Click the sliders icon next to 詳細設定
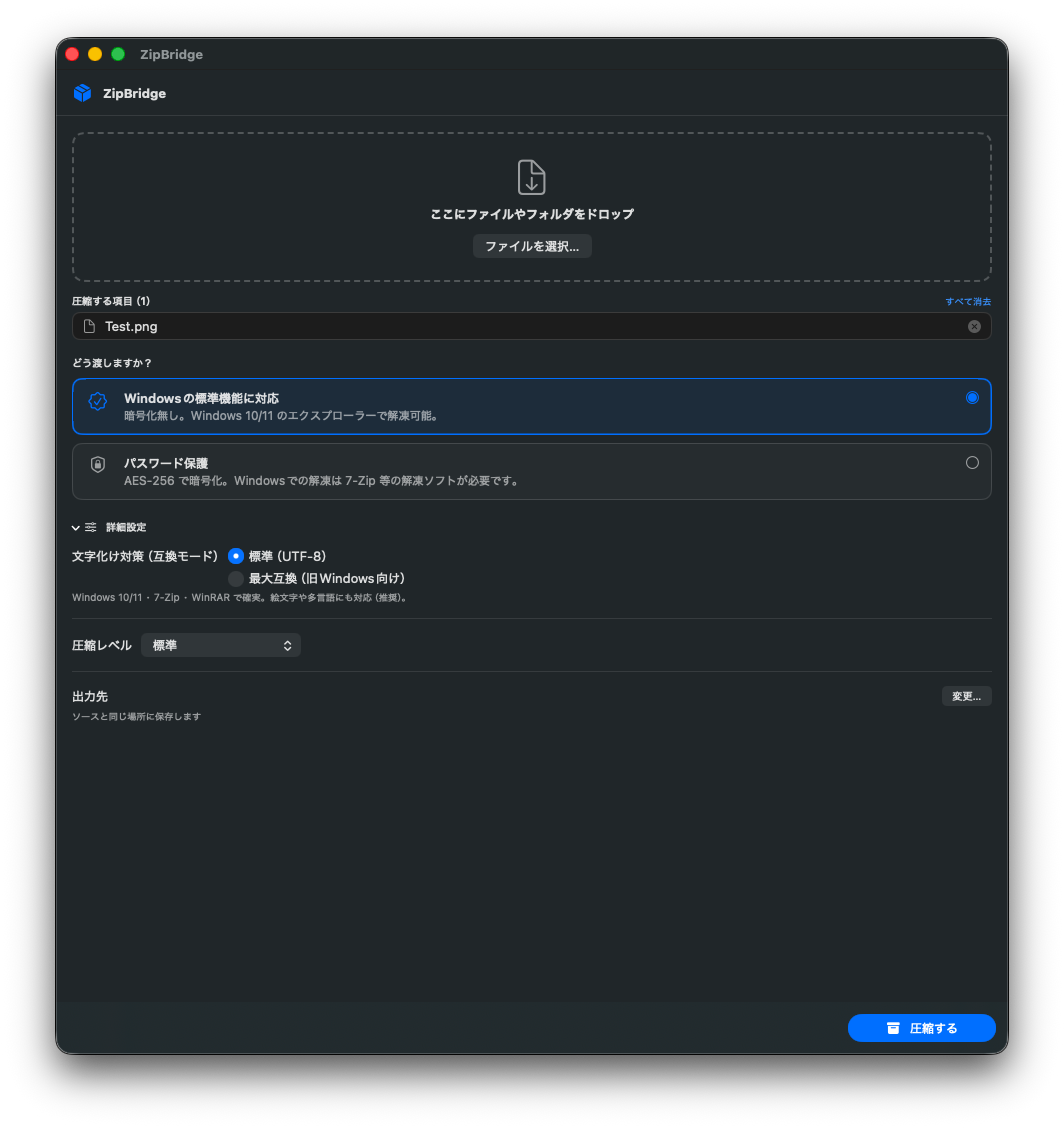 [91, 527]
